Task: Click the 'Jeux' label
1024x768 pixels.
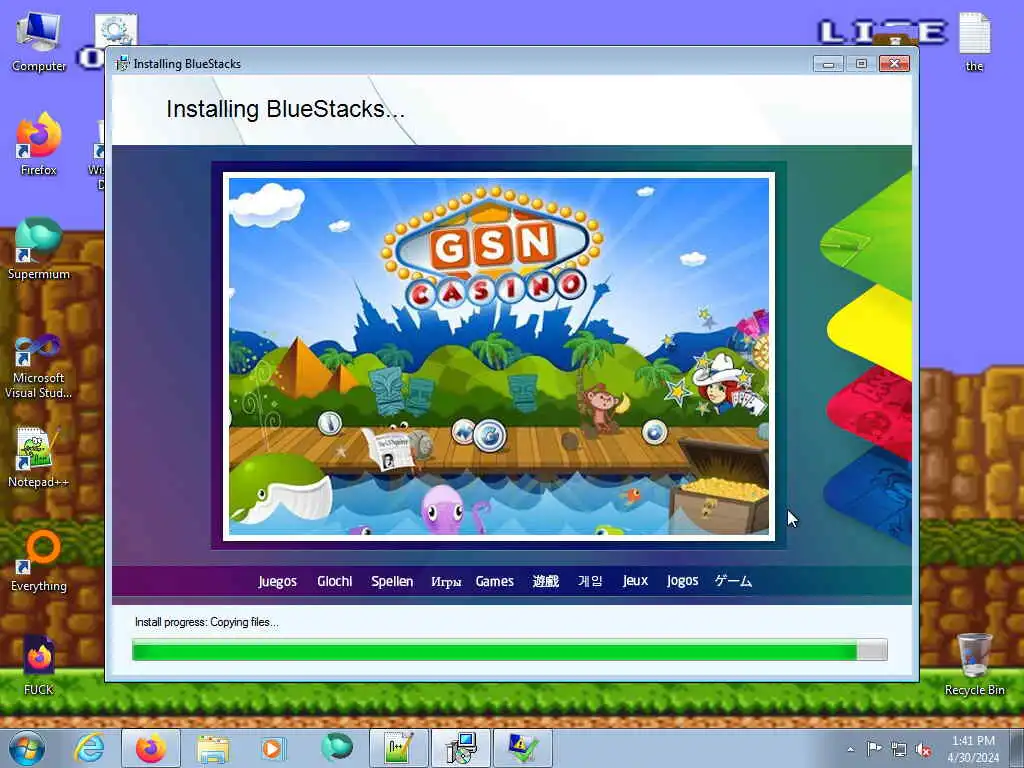Action: [635, 581]
